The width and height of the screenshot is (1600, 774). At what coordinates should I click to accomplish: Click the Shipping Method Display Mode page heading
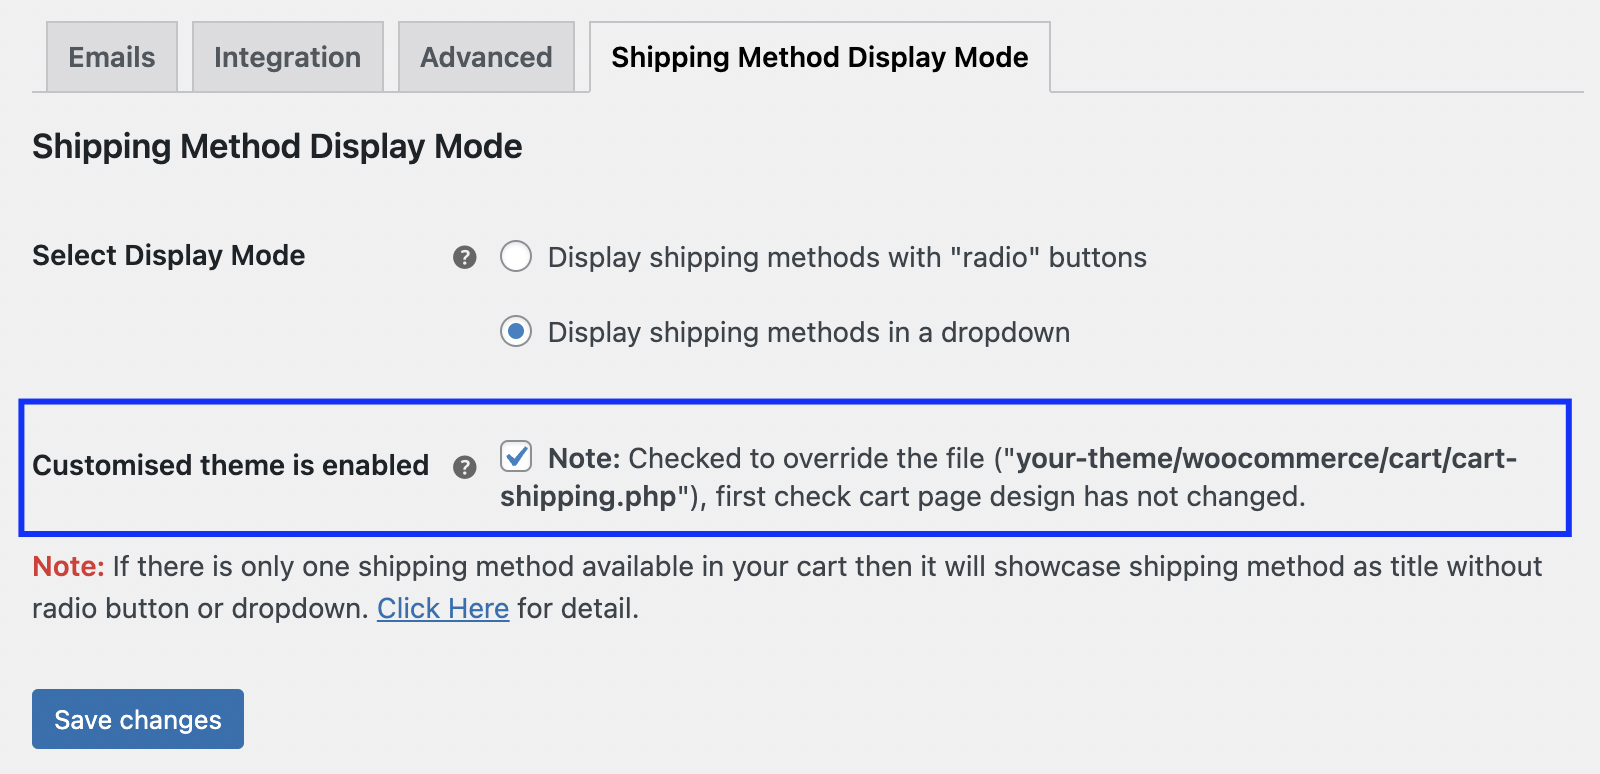277,147
